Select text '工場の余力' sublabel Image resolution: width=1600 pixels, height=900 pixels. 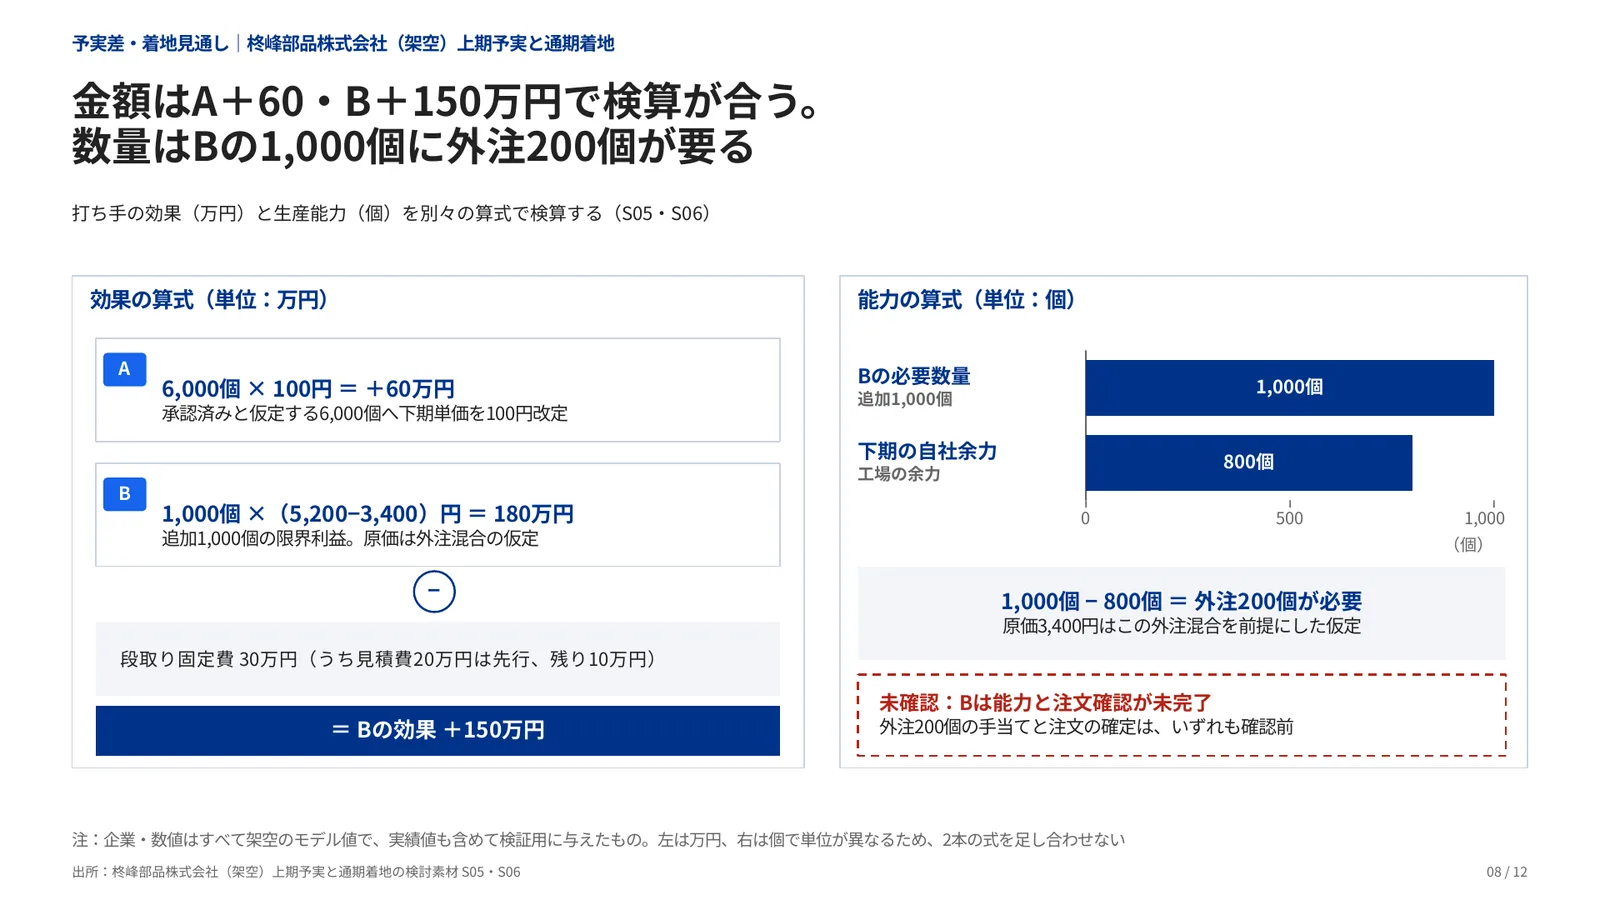(899, 474)
